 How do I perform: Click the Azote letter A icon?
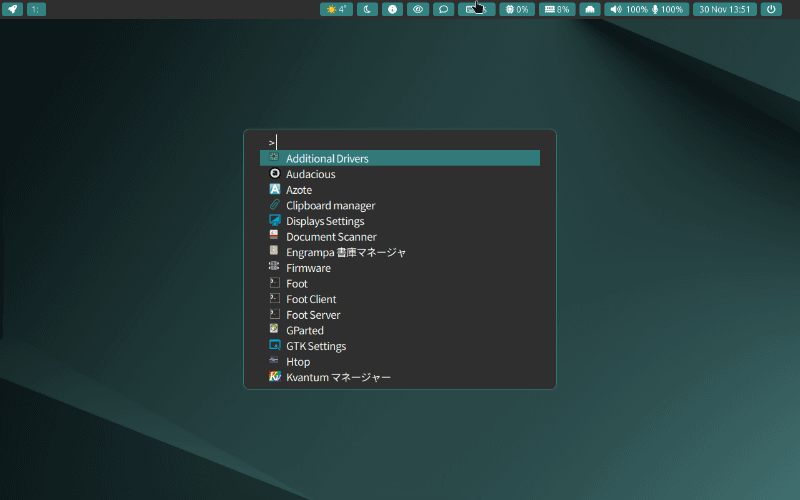[274, 189]
